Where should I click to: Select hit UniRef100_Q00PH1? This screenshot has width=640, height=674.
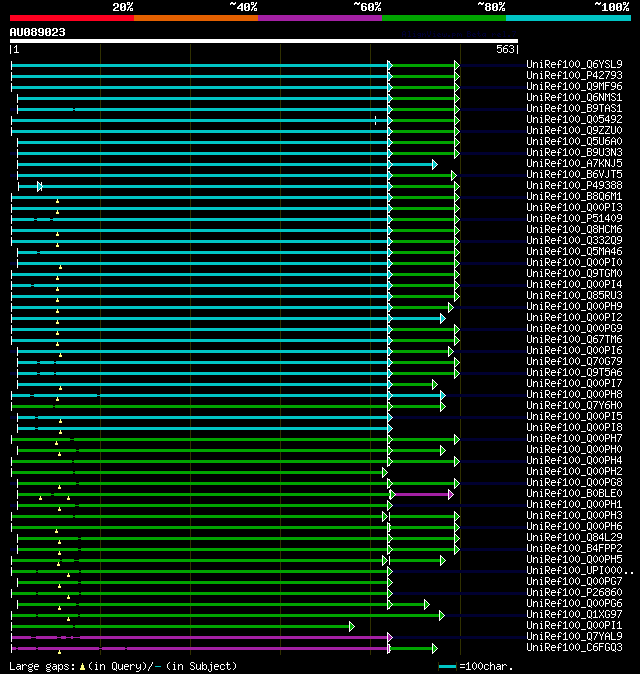pos(574,505)
